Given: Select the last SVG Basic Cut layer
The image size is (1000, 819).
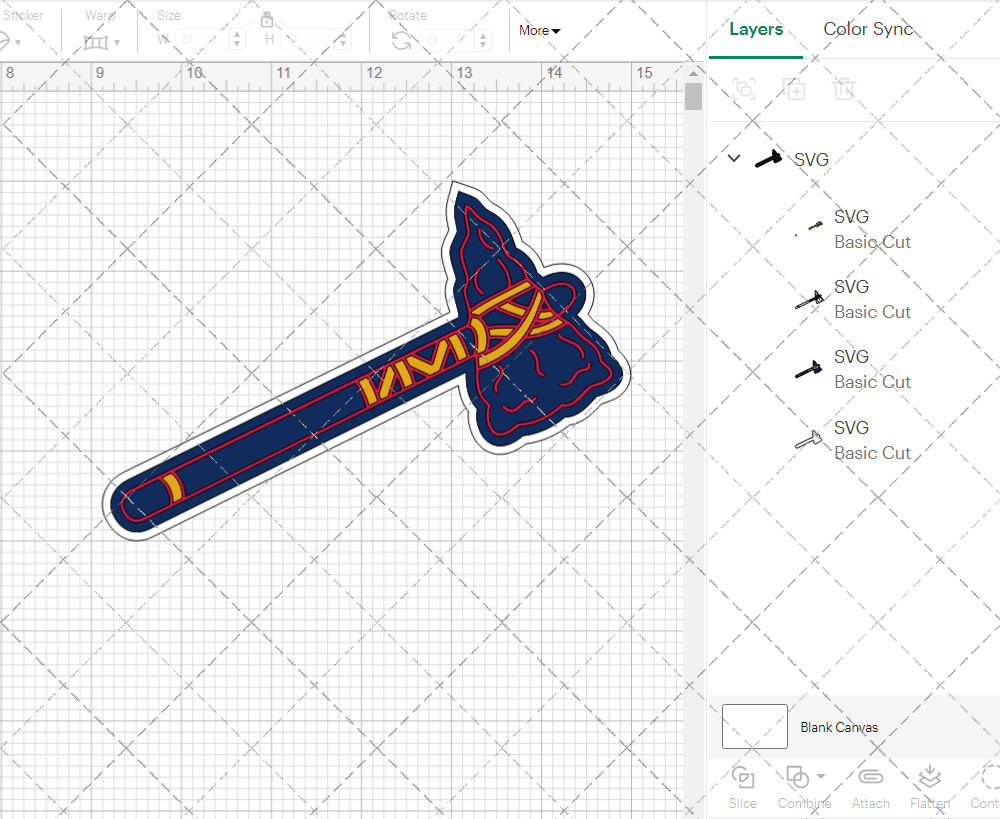Looking at the screenshot, I should tap(870, 440).
